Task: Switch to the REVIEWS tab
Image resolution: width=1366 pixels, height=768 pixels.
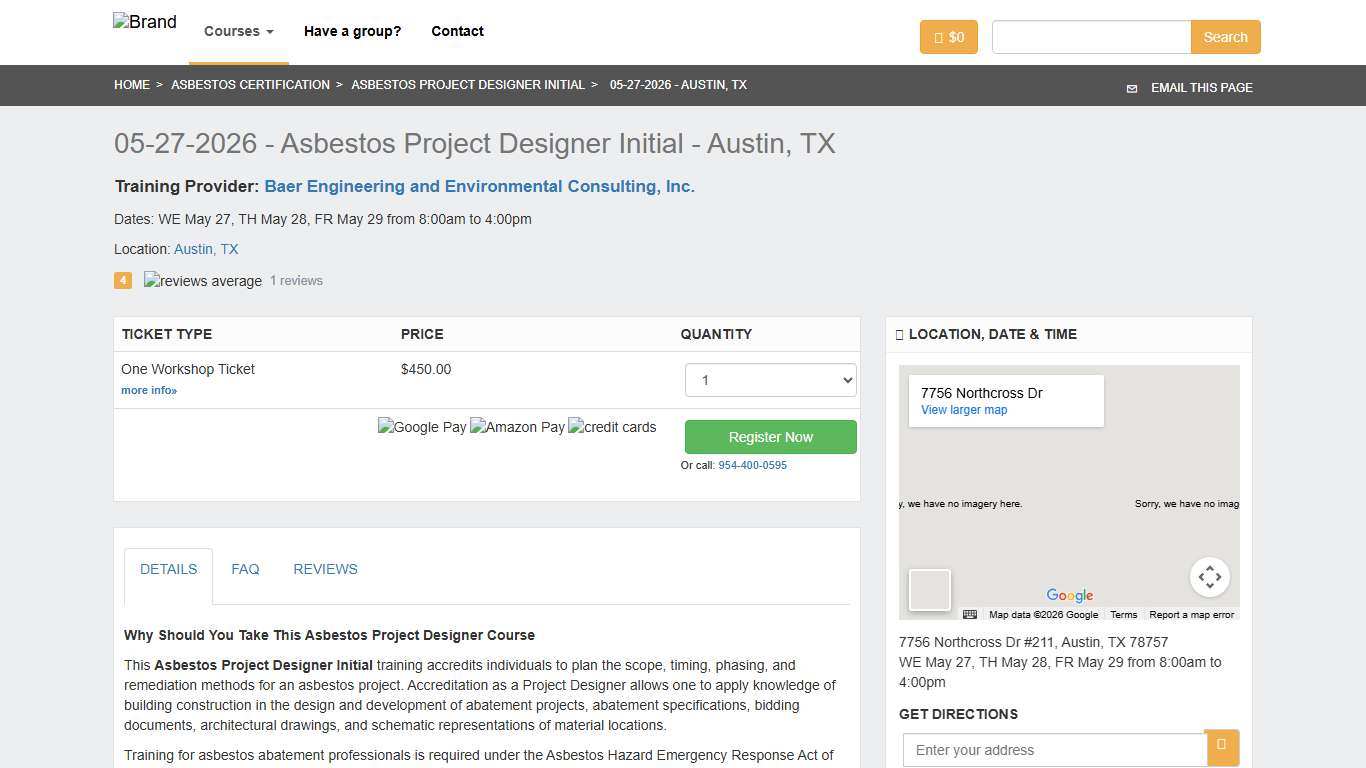Action: point(325,569)
